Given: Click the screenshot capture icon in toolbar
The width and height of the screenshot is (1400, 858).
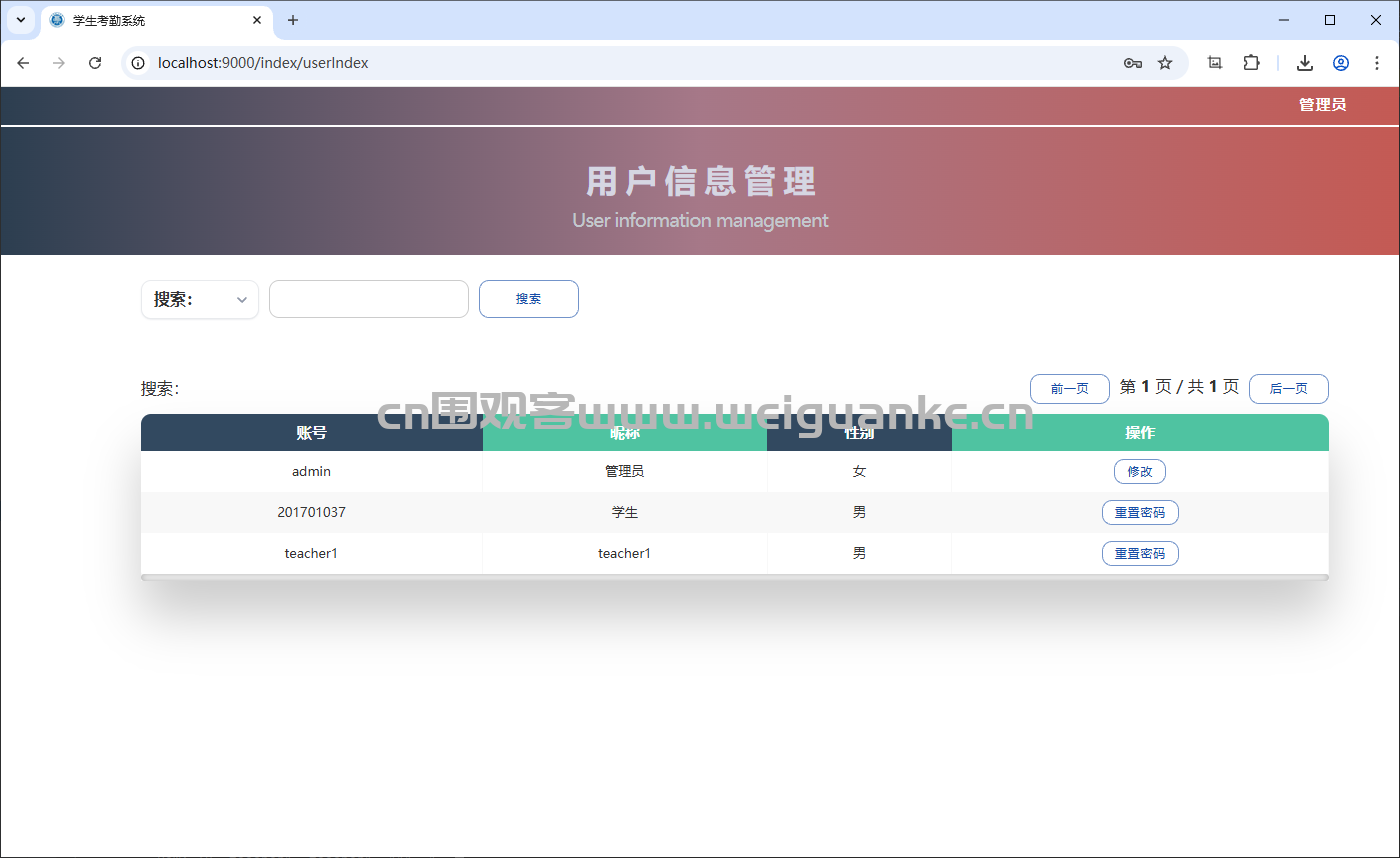Looking at the screenshot, I should (x=1215, y=63).
